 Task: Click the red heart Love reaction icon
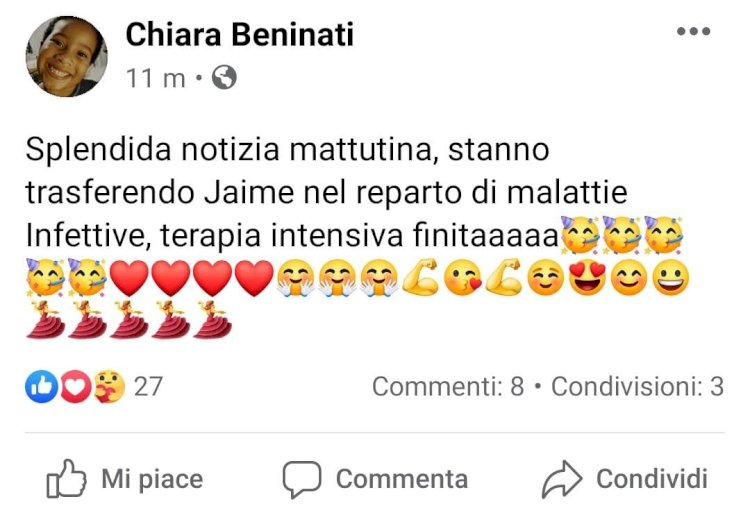click(74, 385)
